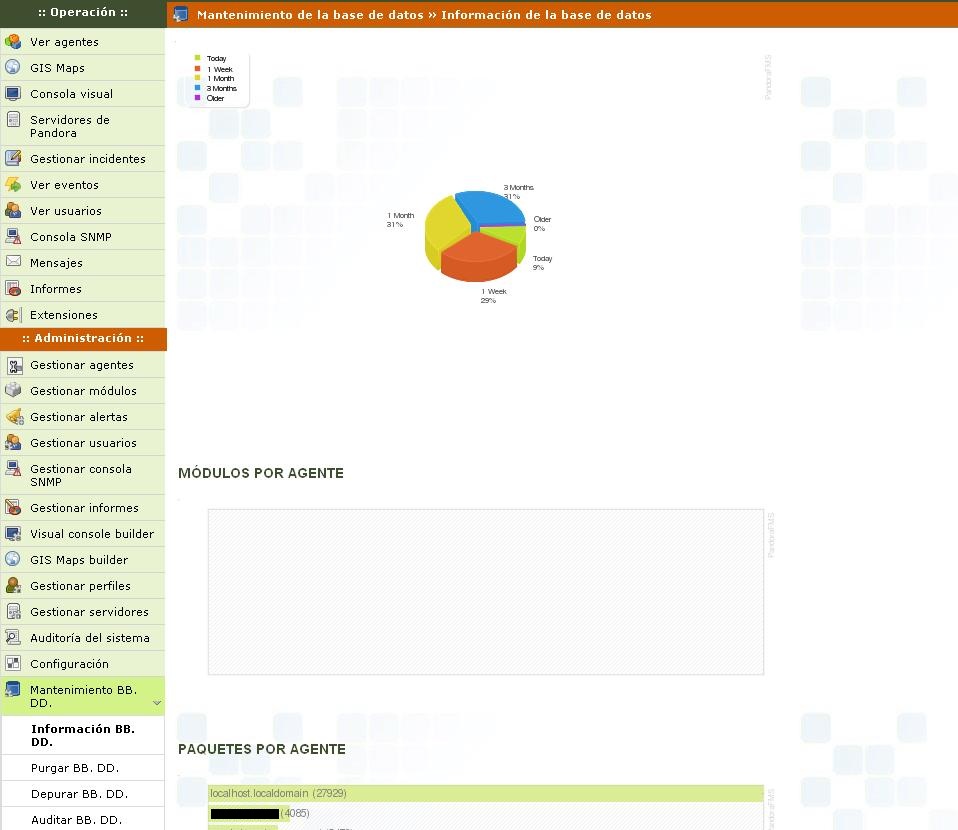Click the Mensajes envelope icon

click(x=13, y=262)
